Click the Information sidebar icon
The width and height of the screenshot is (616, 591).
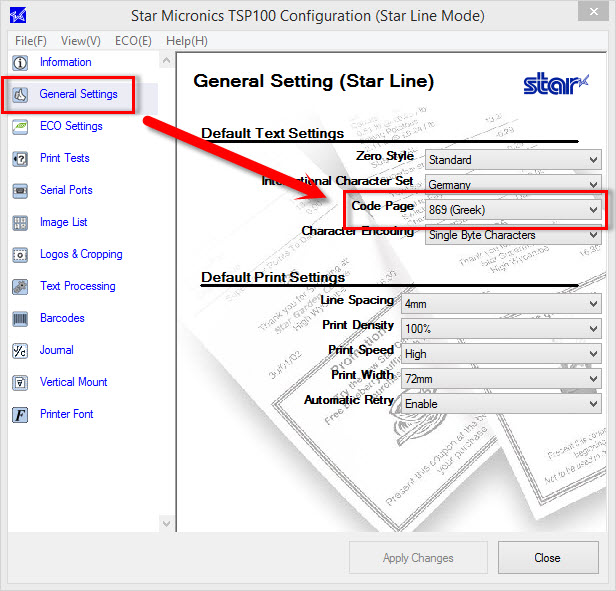click(x=20, y=63)
